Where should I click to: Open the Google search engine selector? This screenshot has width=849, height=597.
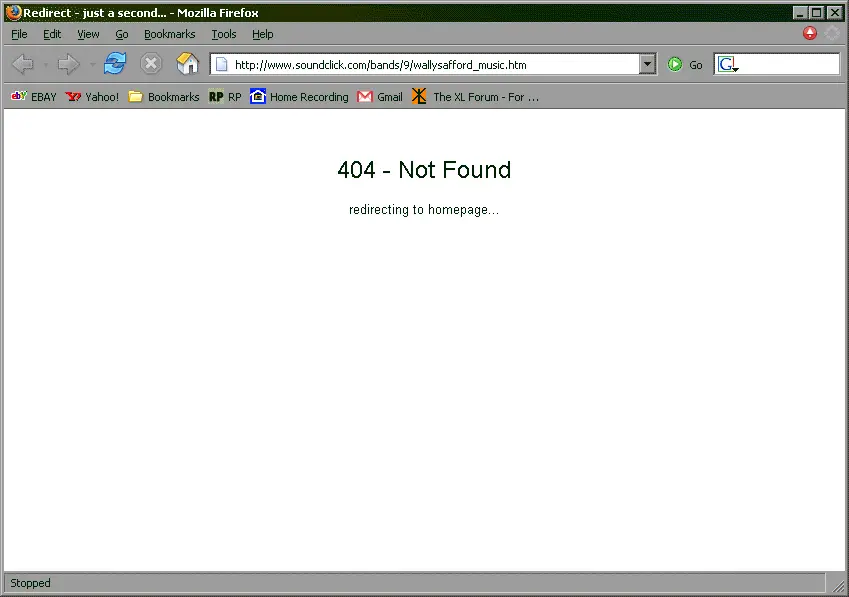coord(727,65)
